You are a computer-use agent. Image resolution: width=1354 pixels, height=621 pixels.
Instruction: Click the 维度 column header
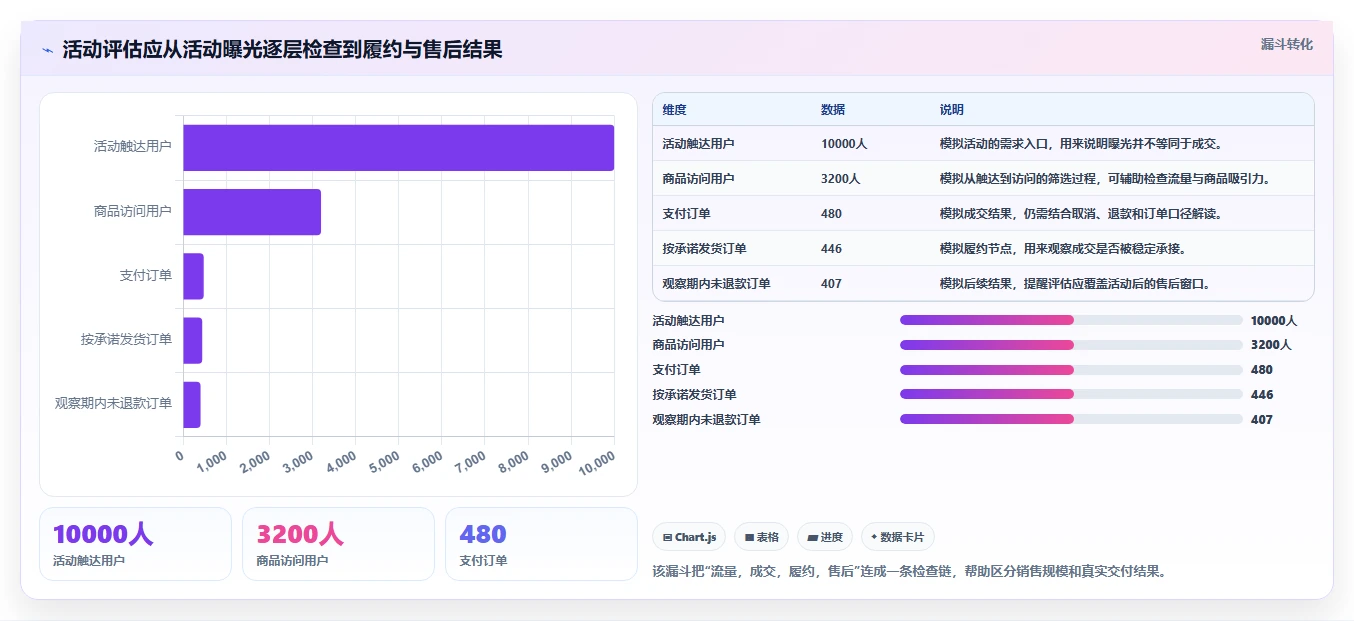[675, 110]
